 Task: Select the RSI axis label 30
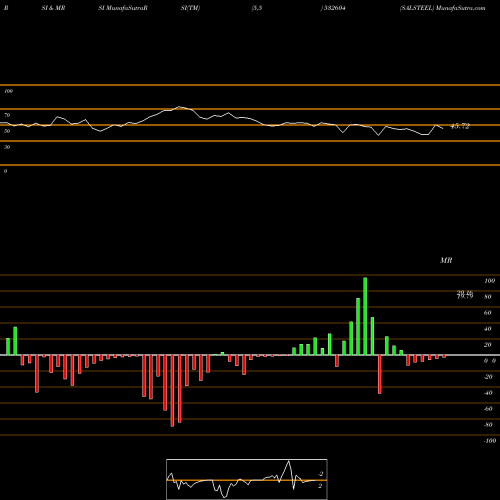click(7, 147)
